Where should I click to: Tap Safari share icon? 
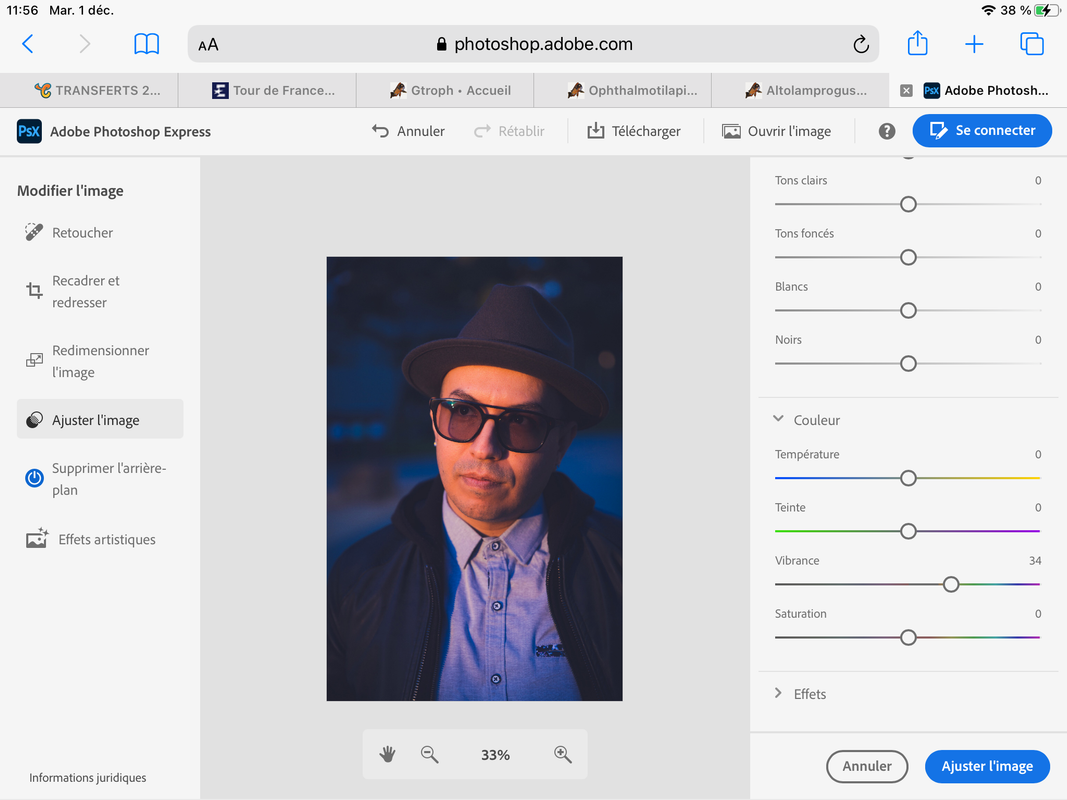(x=917, y=44)
